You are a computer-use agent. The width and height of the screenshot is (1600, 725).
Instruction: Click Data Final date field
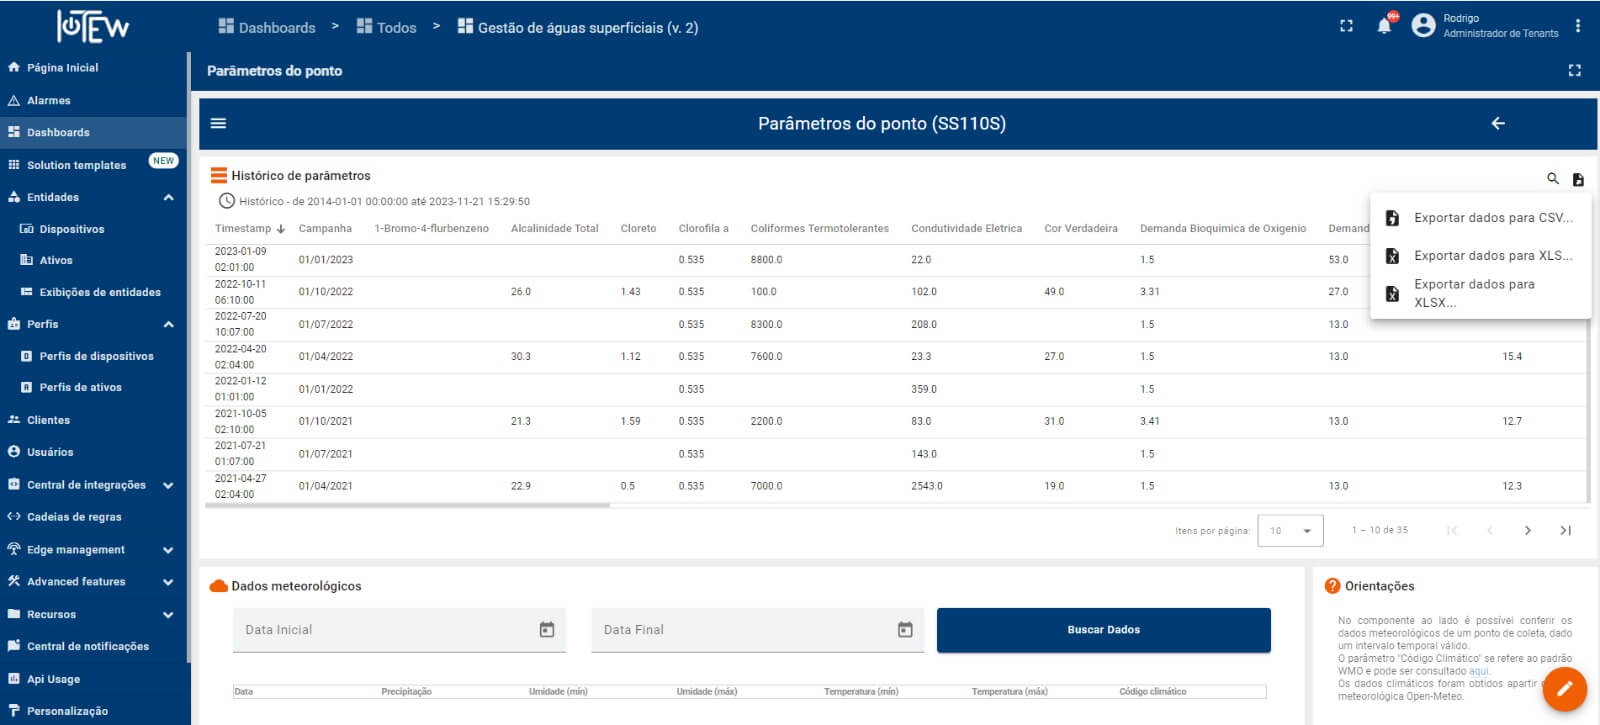(x=757, y=630)
